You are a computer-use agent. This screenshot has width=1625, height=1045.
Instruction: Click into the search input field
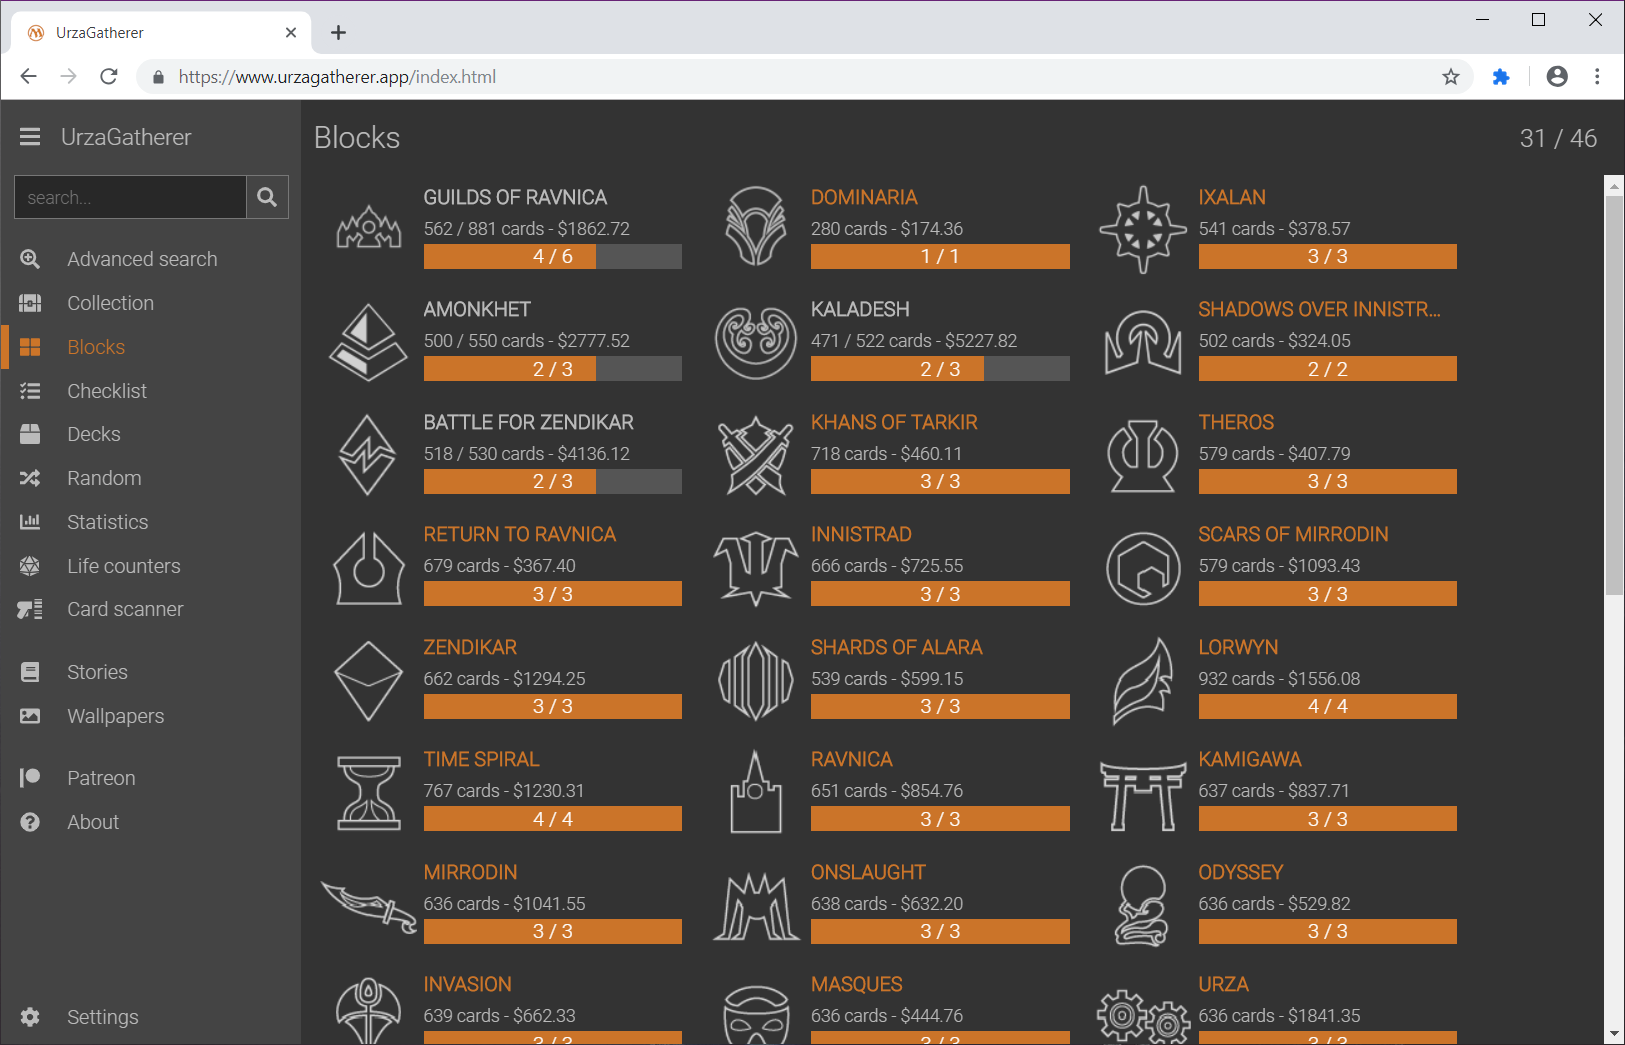(130, 197)
